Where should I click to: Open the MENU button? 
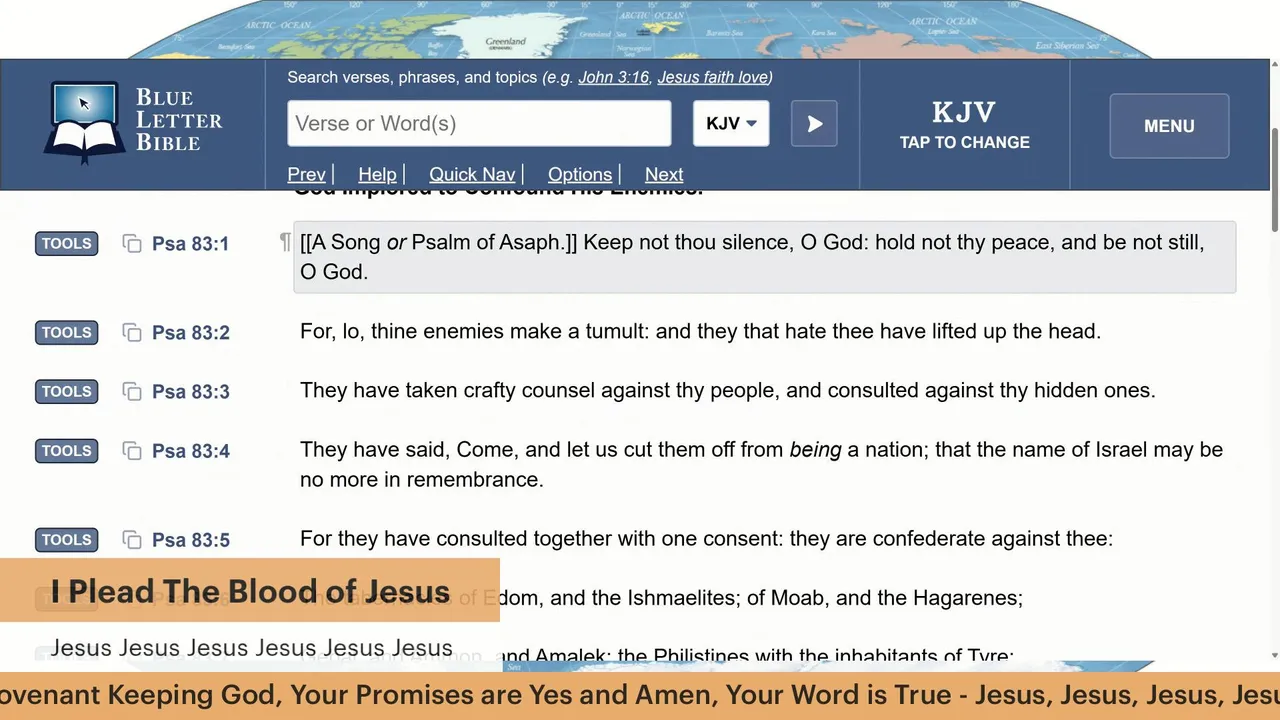click(x=1169, y=126)
